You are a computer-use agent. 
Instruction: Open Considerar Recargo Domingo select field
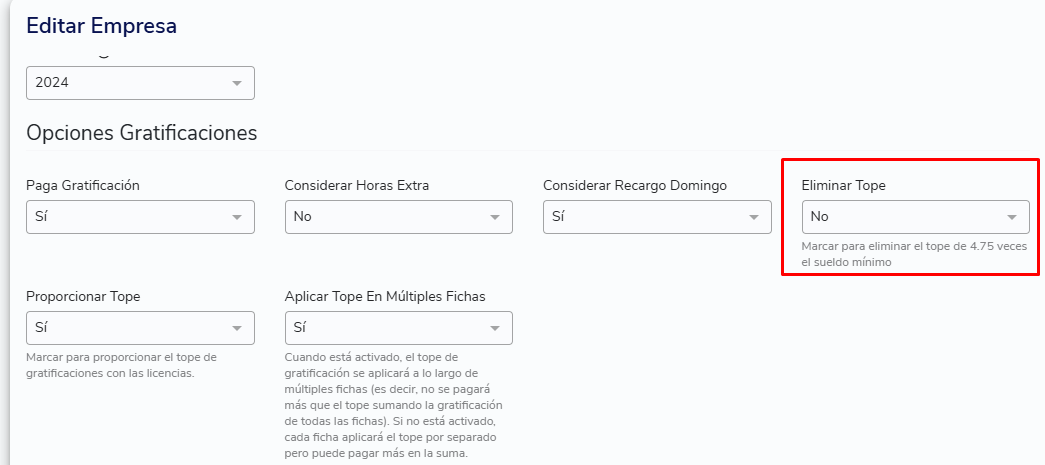click(657, 217)
